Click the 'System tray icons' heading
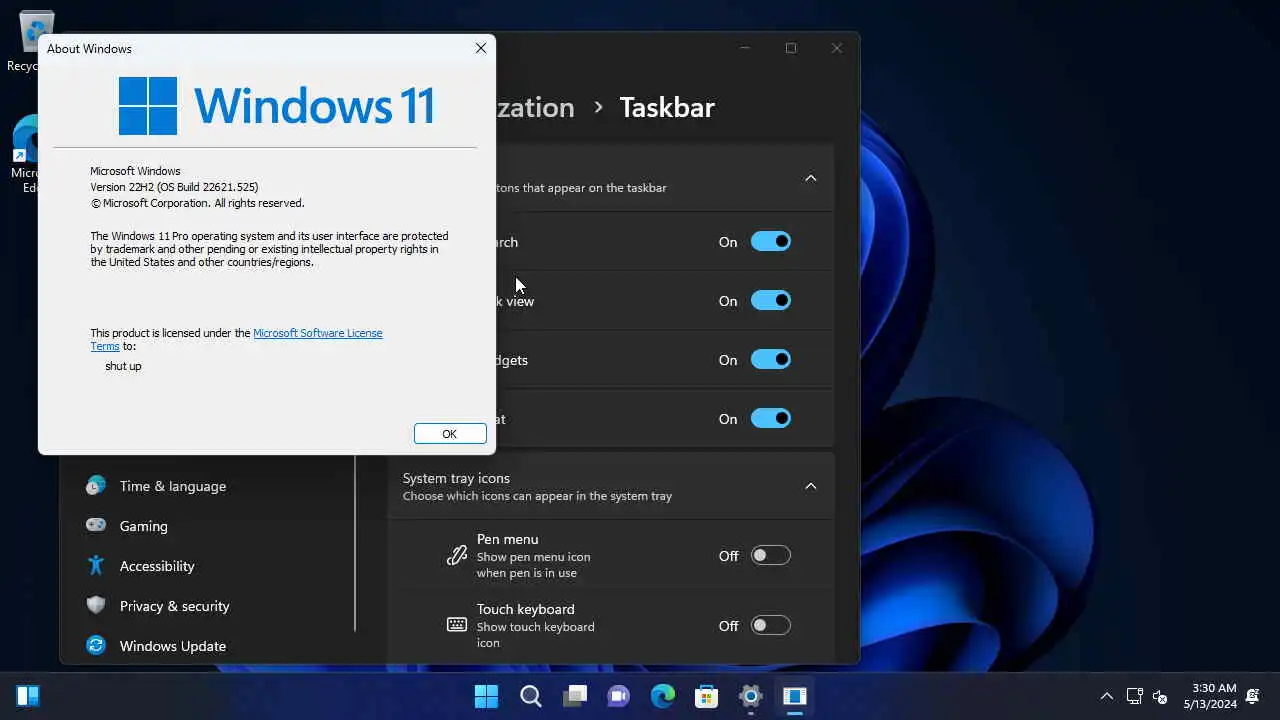 [456, 478]
